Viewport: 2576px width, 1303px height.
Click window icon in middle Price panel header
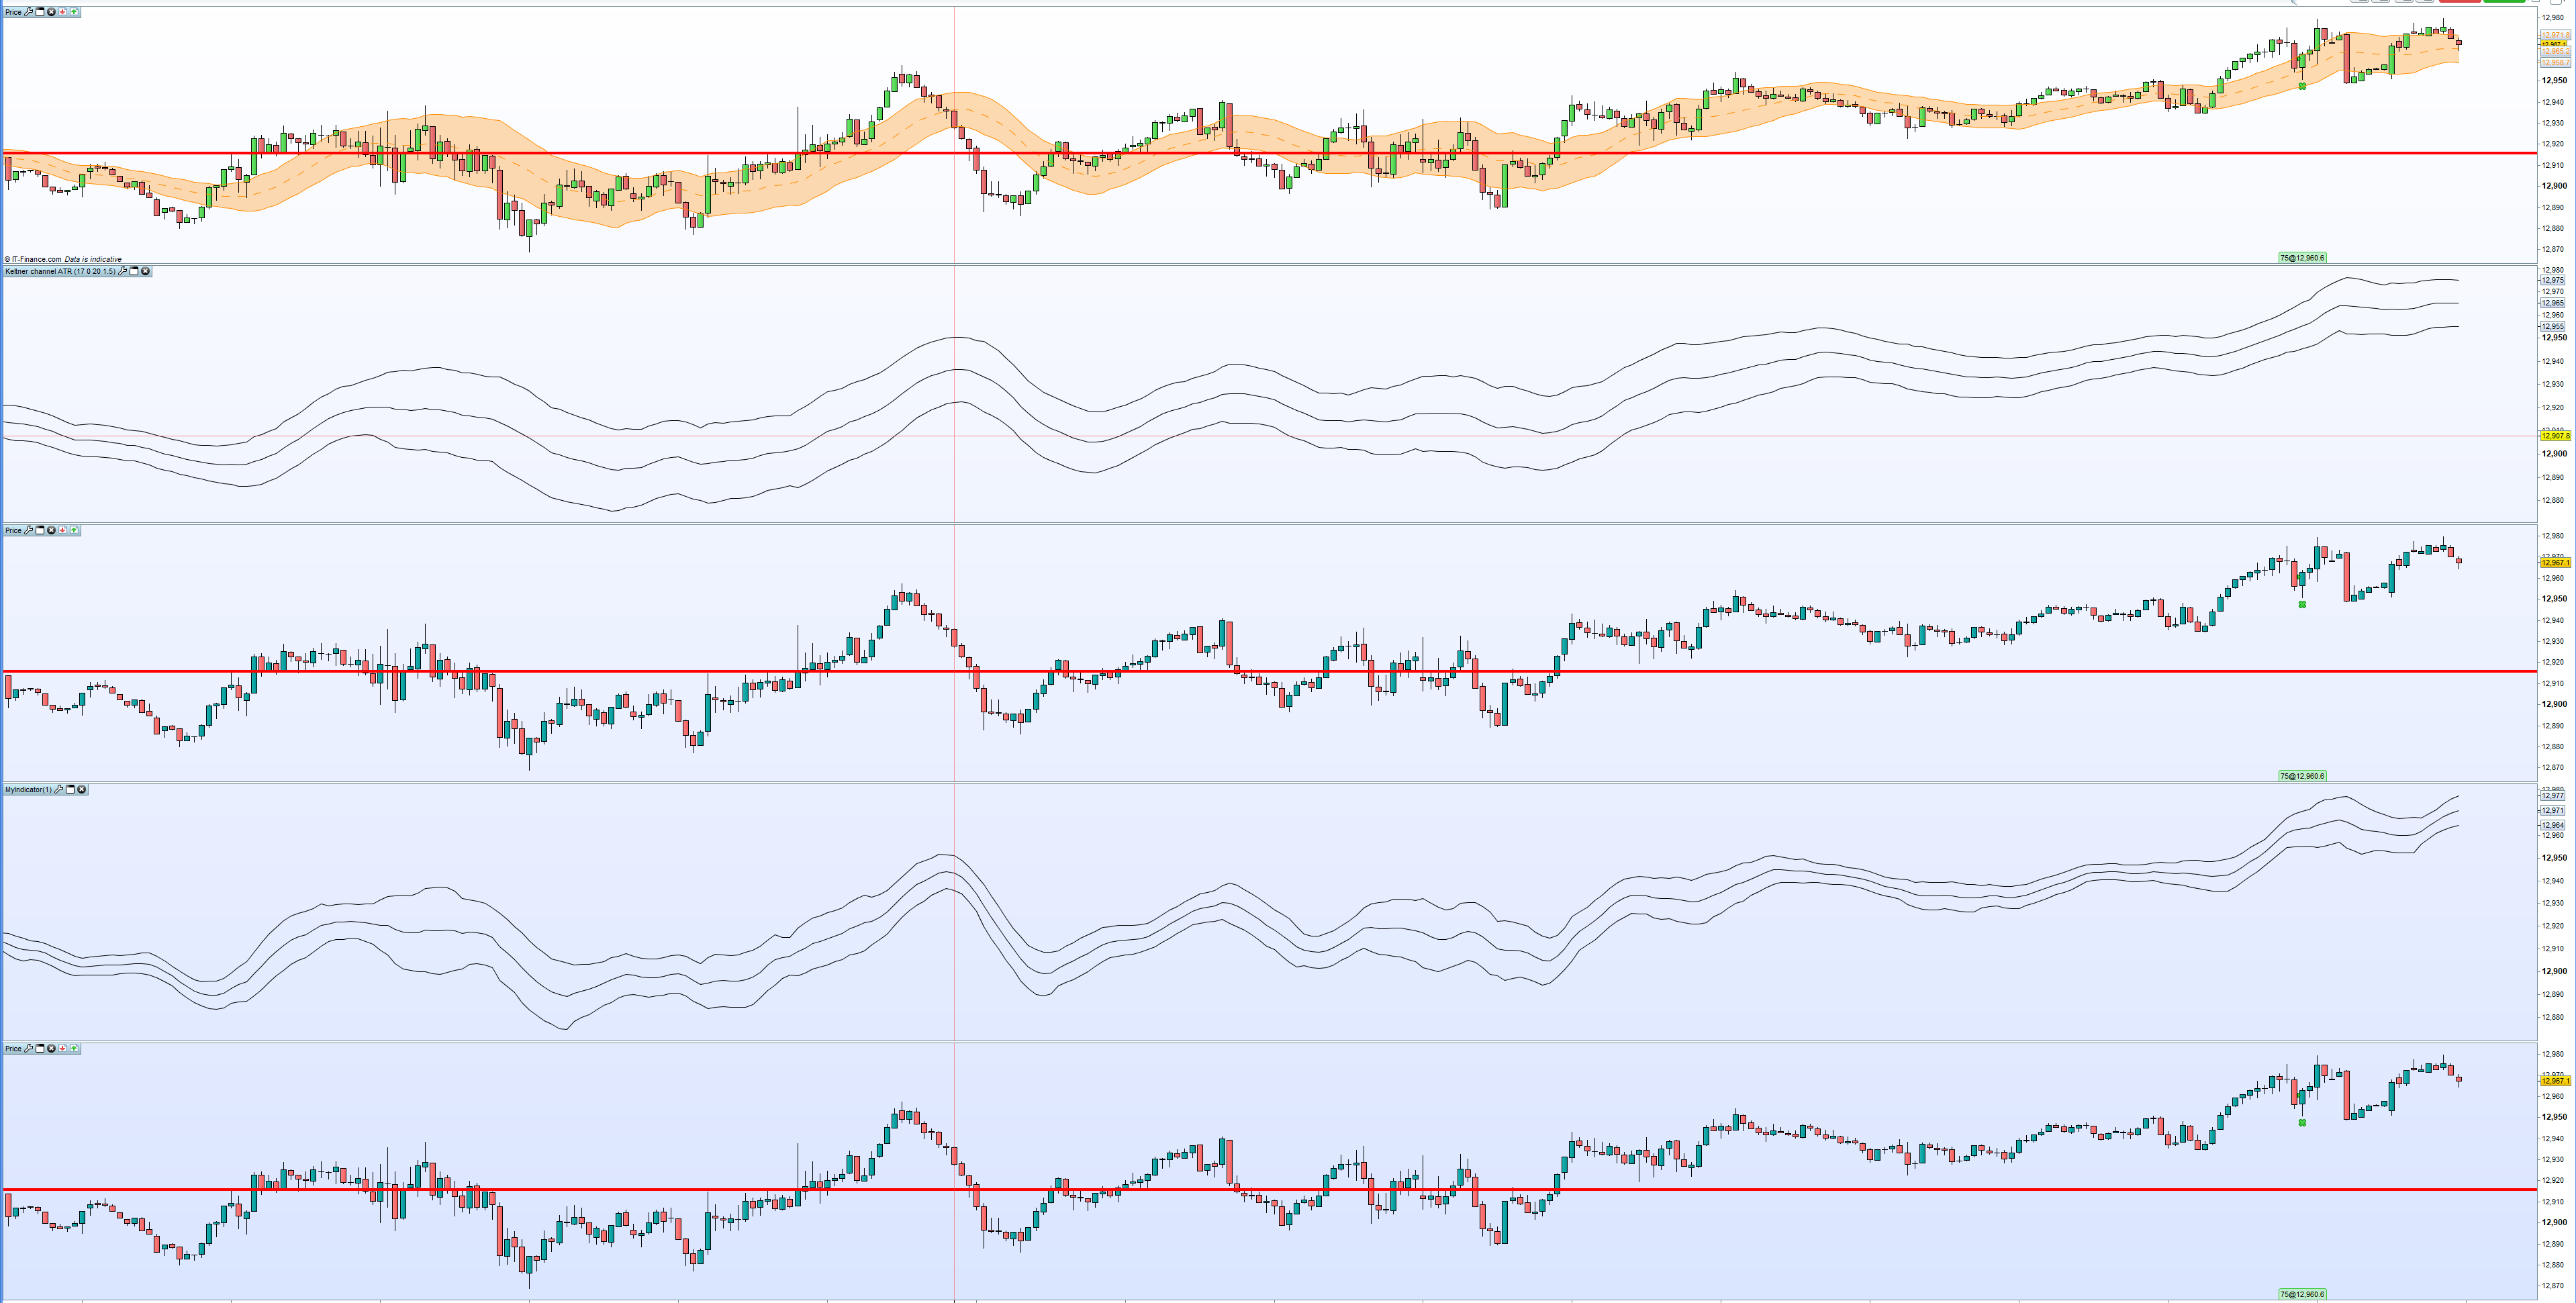pyautogui.click(x=40, y=530)
